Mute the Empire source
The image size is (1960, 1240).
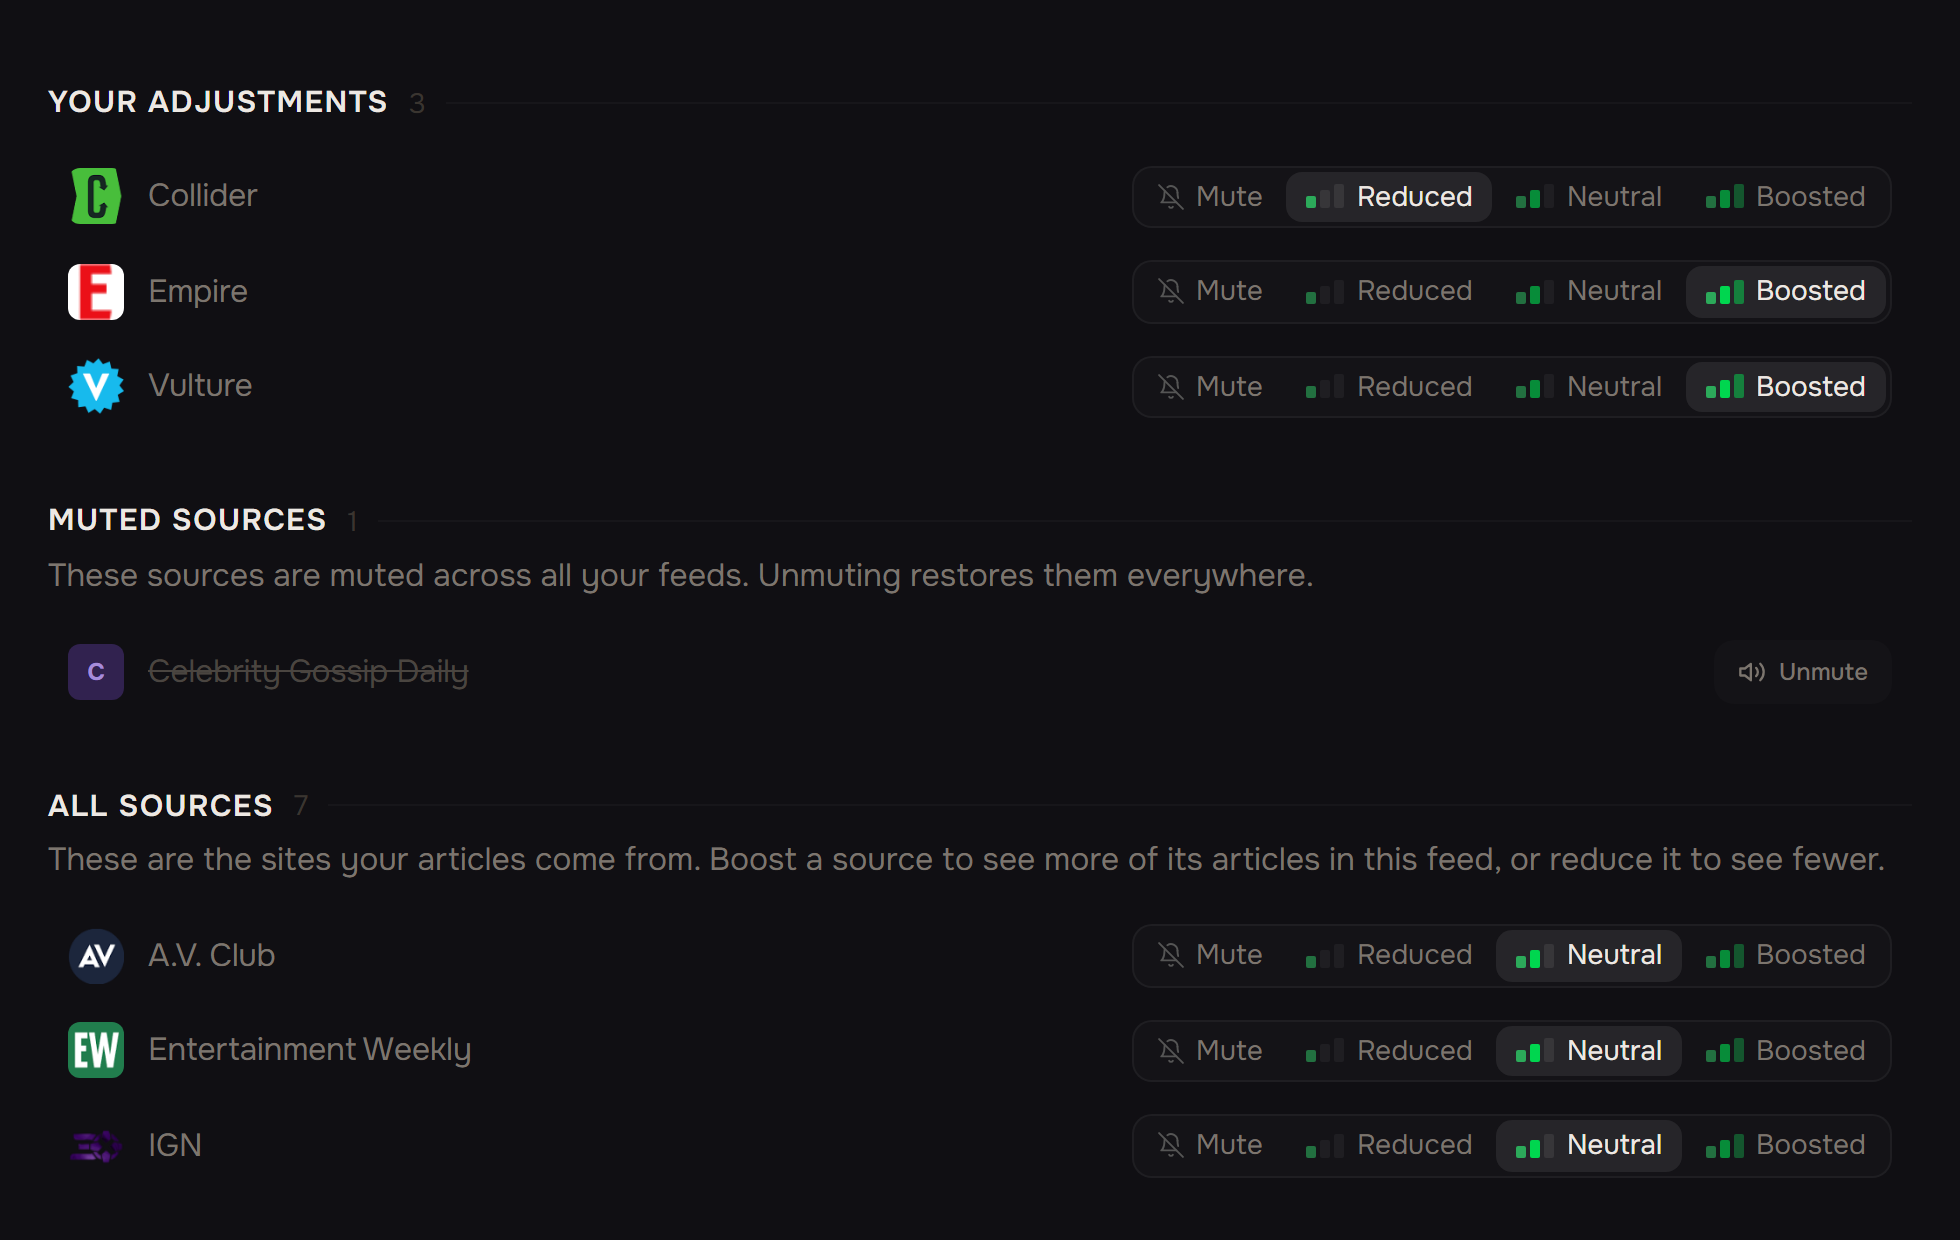pyautogui.click(x=1210, y=292)
